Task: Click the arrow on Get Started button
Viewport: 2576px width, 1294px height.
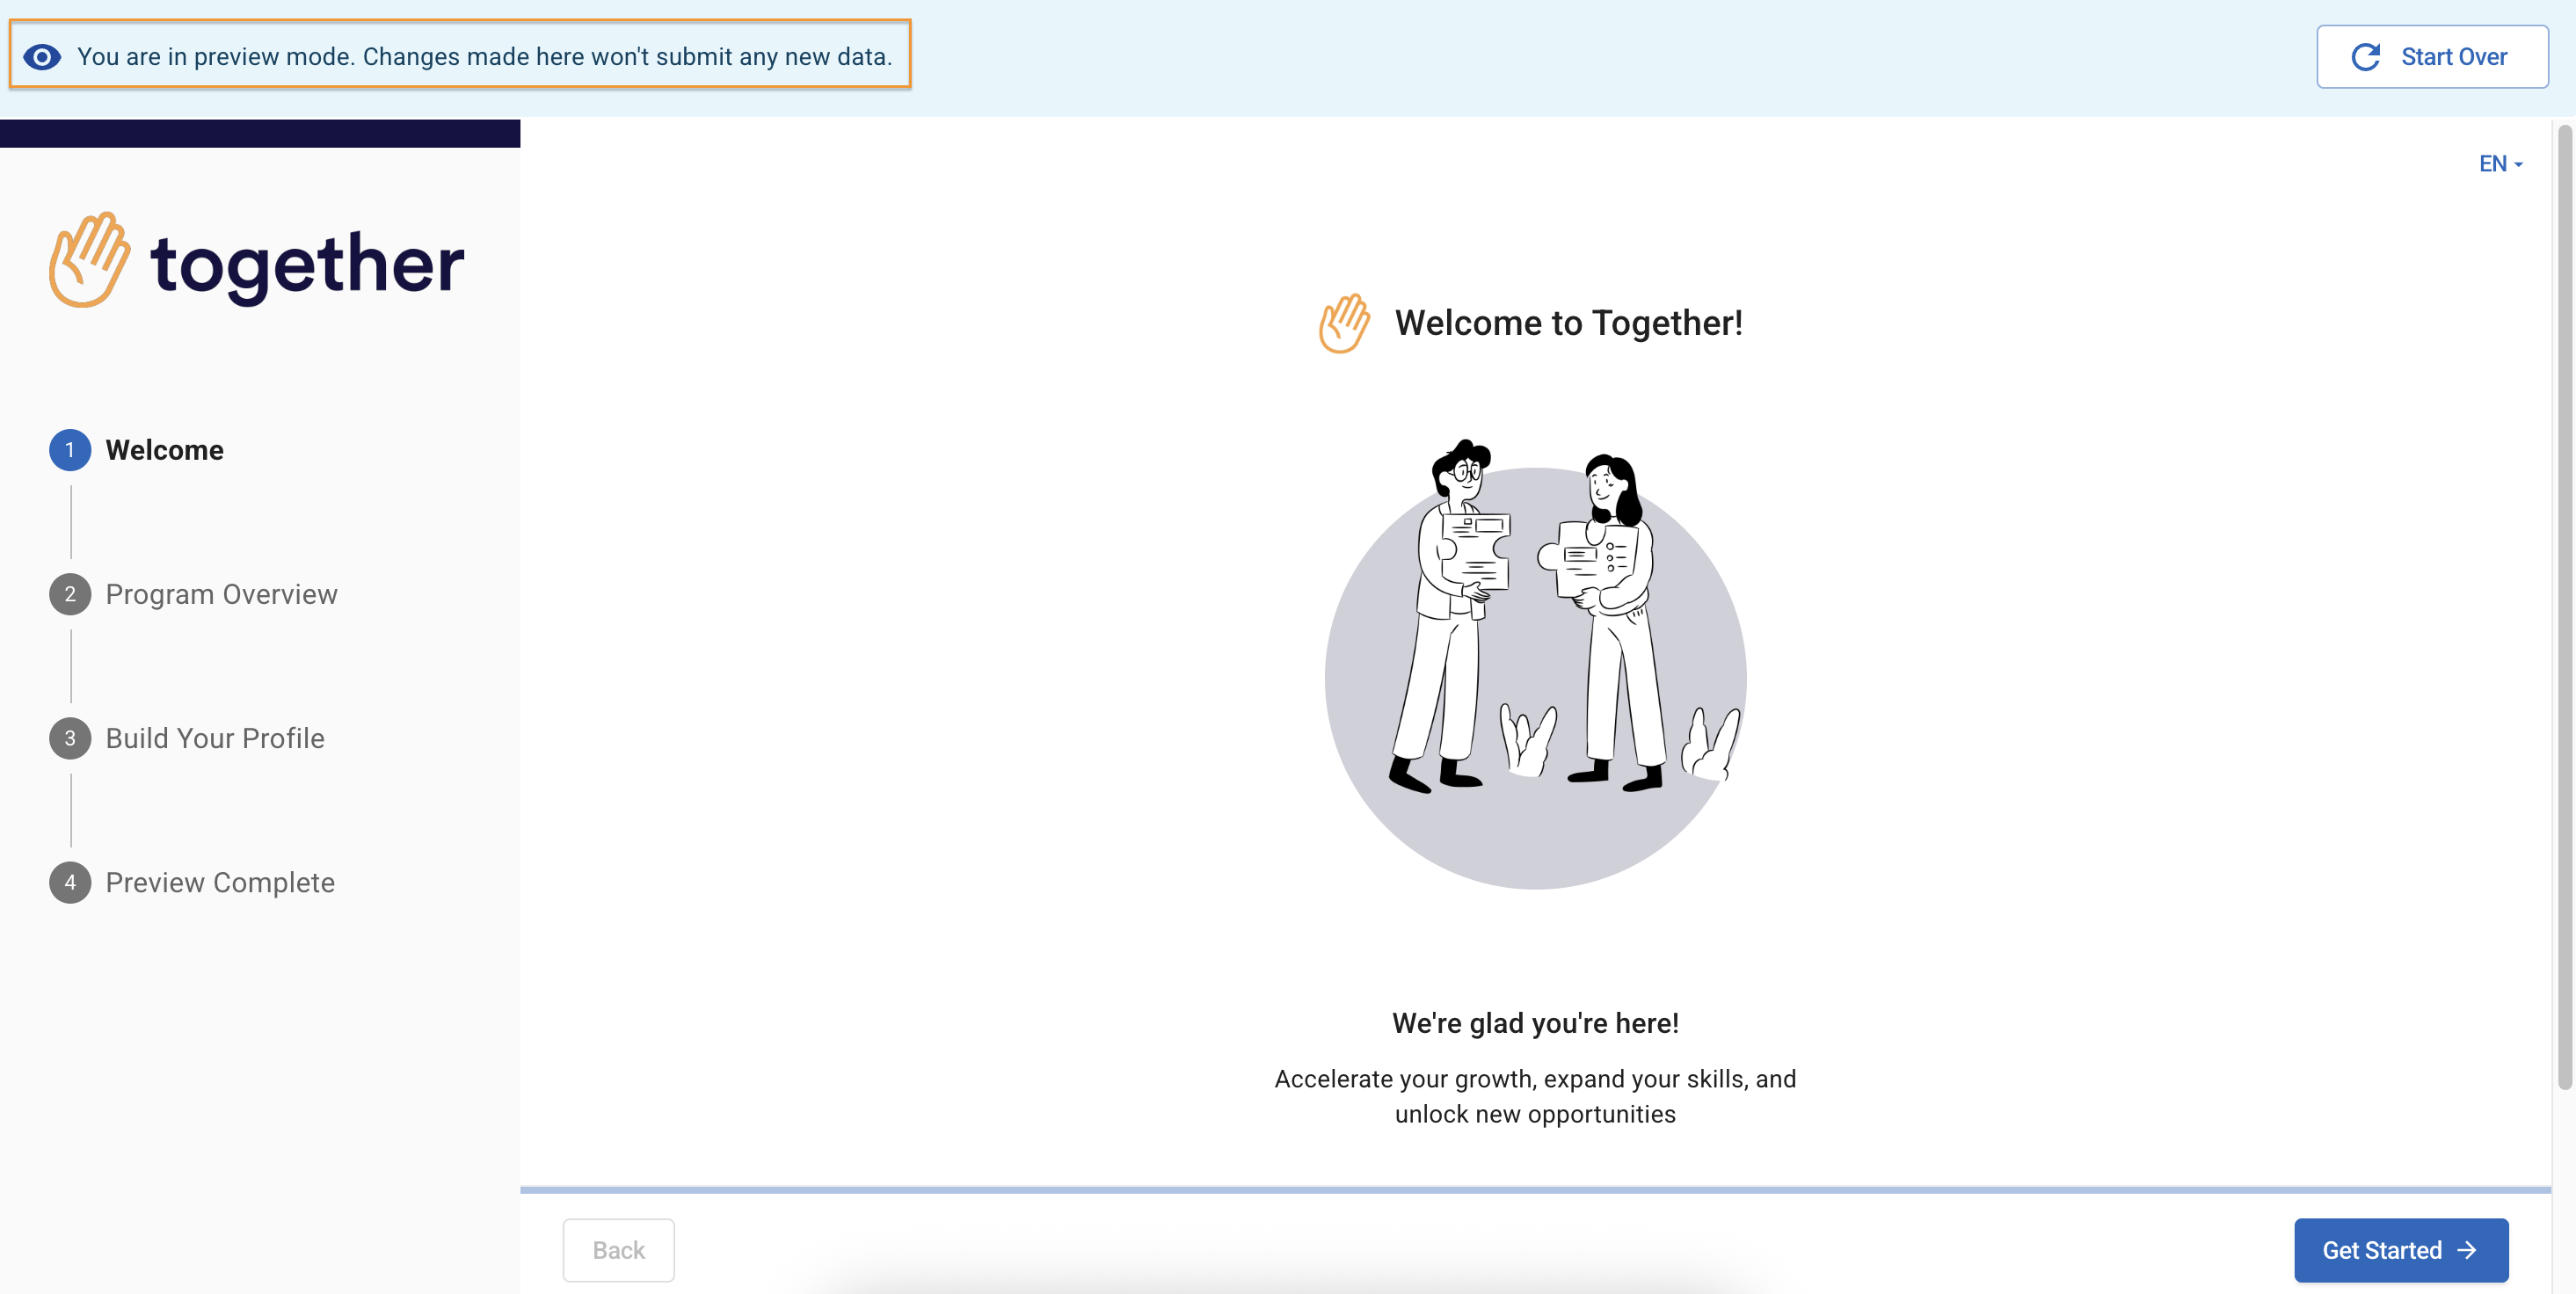Action: [x=2467, y=1250]
